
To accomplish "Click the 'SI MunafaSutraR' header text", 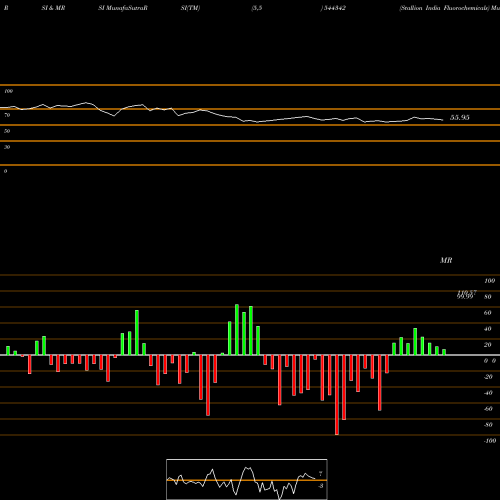I will (123, 8).
